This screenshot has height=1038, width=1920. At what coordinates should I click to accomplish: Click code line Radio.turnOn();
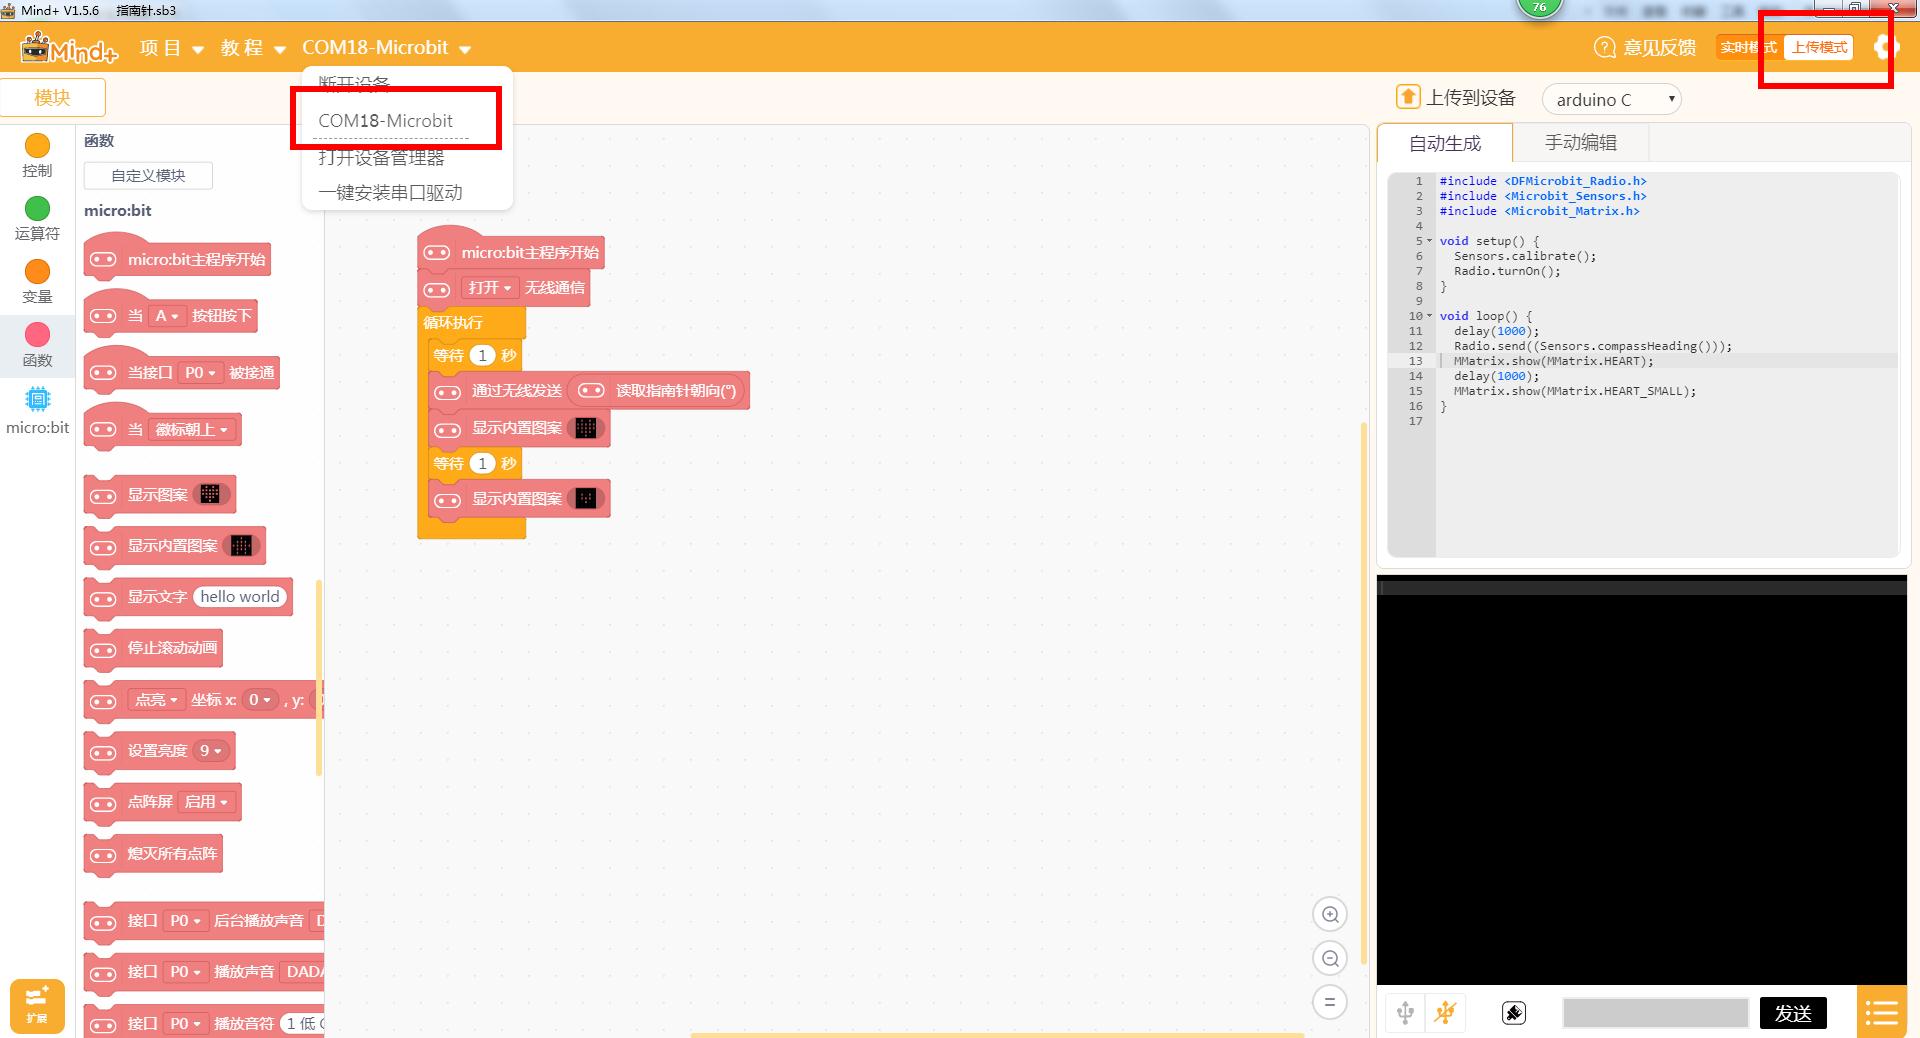pyautogui.click(x=1507, y=271)
